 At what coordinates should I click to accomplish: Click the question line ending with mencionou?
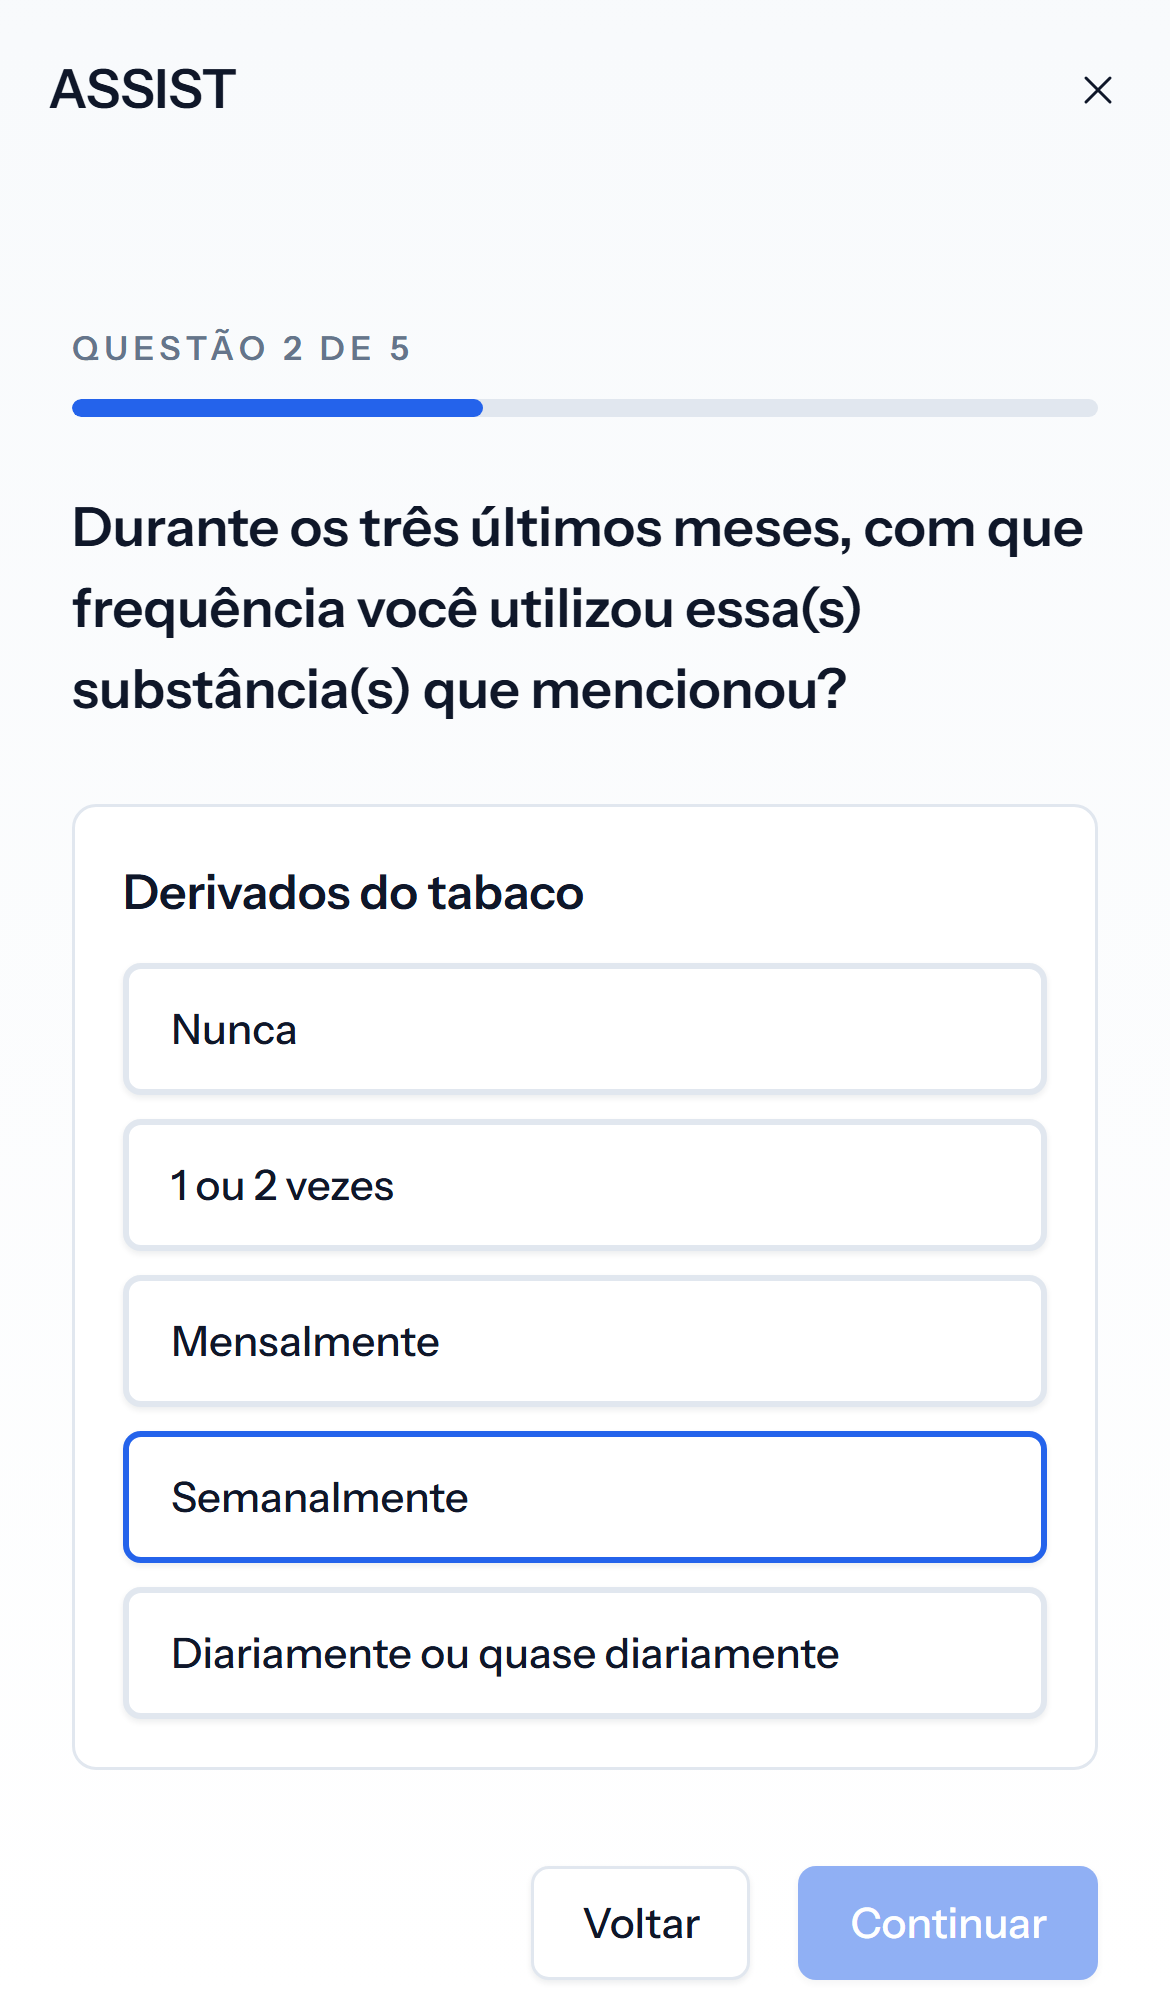tap(459, 690)
